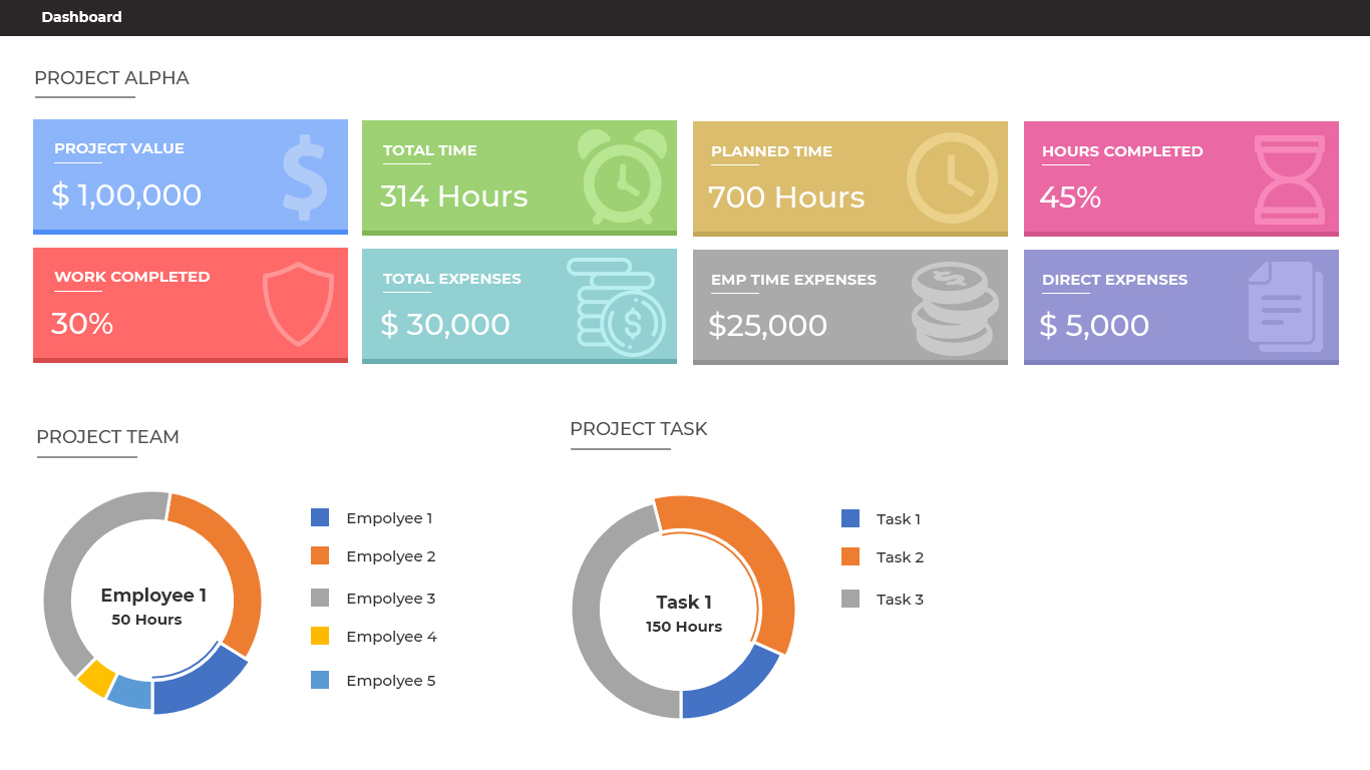The height and width of the screenshot is (770, 1370).
Task: Click the 314 Hours value
Action: pos(453,196)
